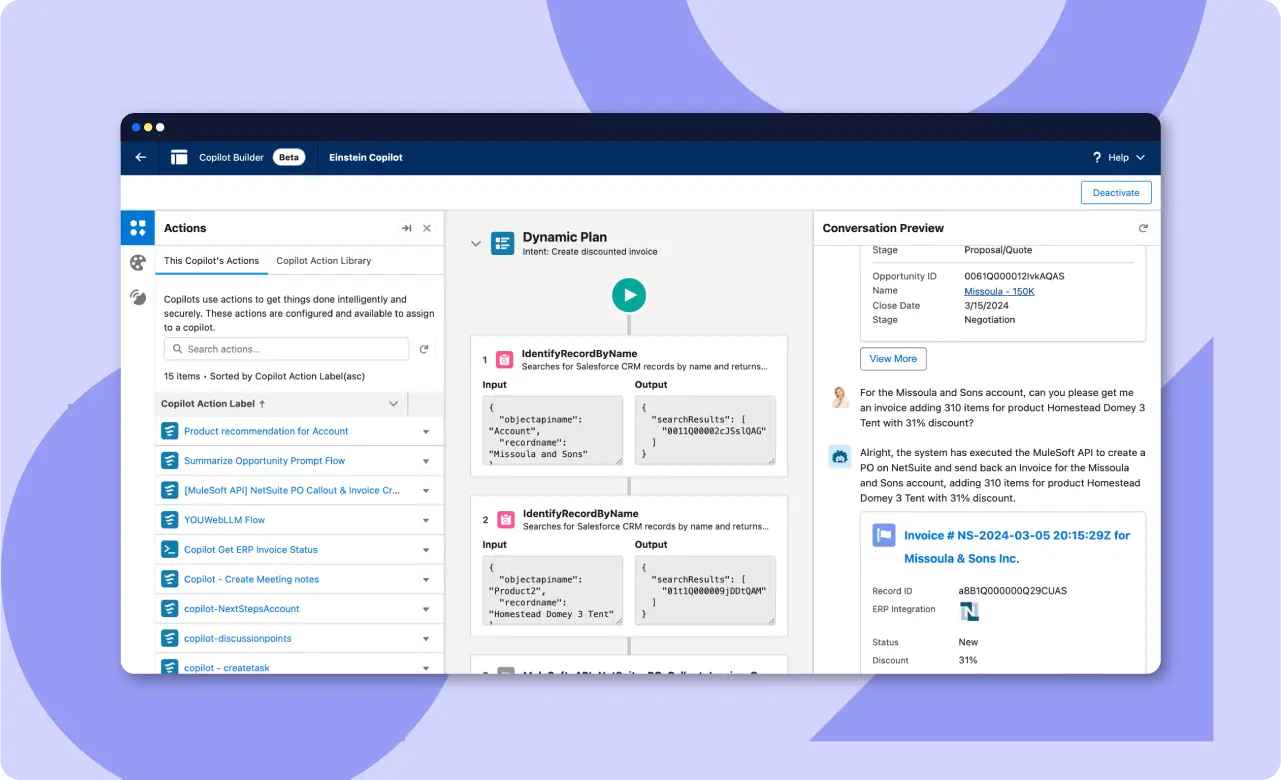
Task: Switch to This Copilot's Actions tab
Action: click(211, 261)
